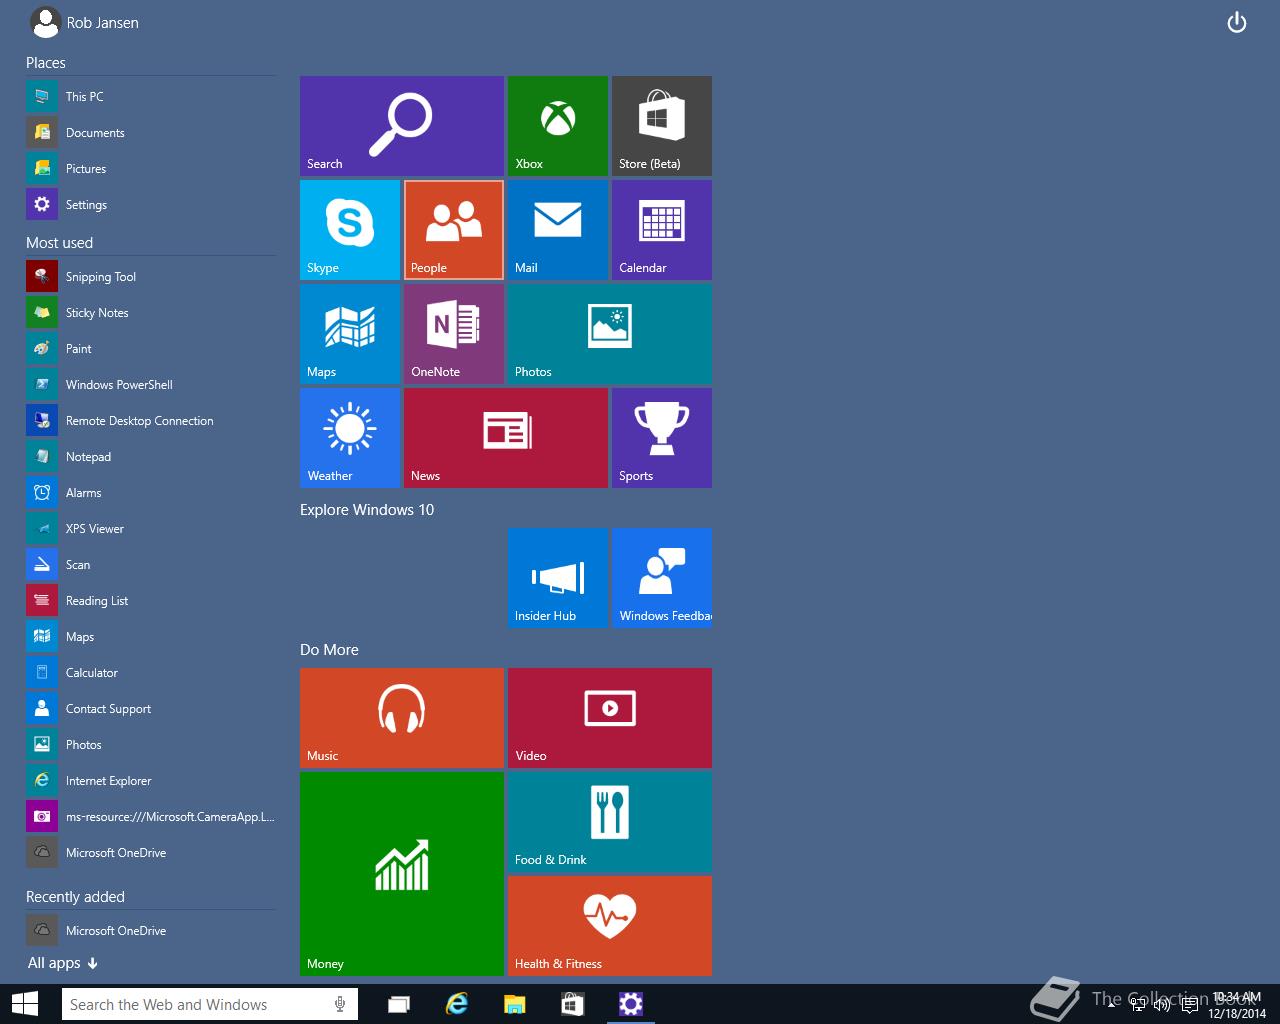Open Microsoft OneDrive under Recently added

pyautogui.click(x=151, y=931)
